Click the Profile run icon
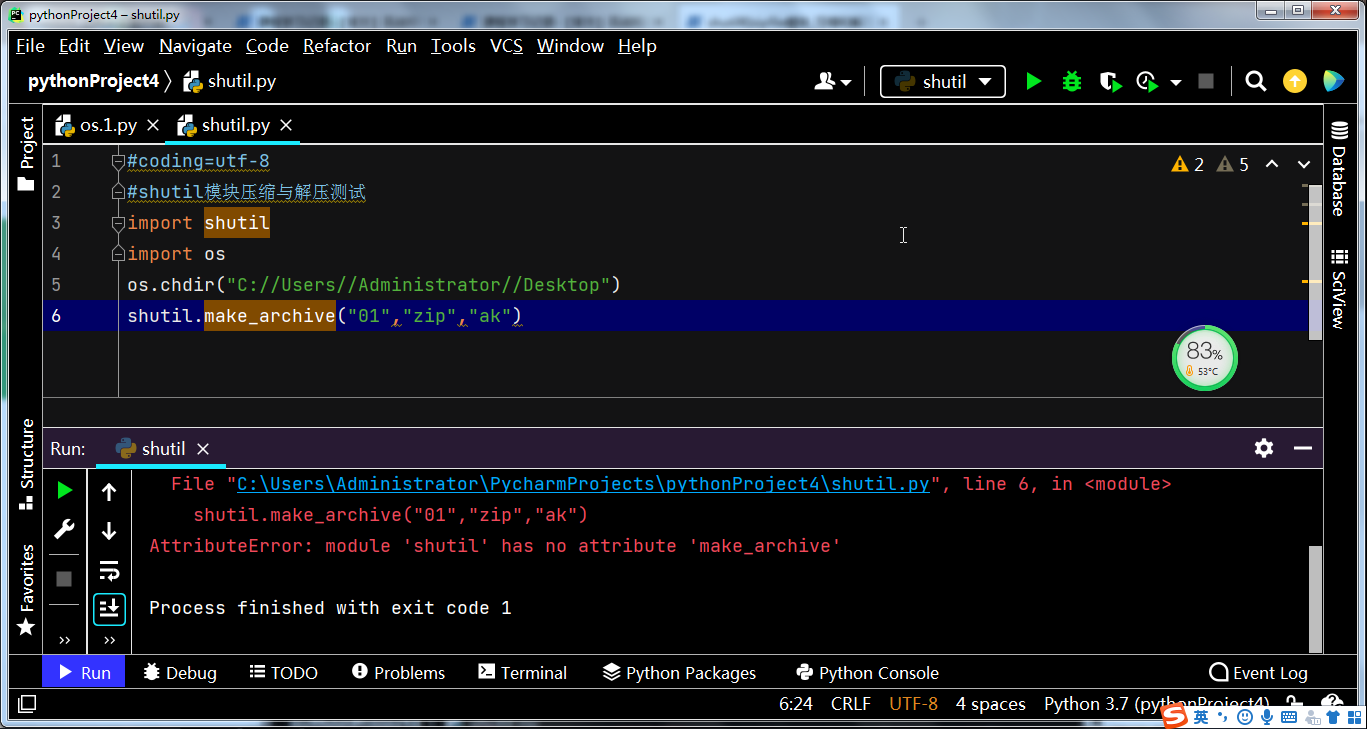This screenshot has width=1367, height=729. pos(1148,81)
